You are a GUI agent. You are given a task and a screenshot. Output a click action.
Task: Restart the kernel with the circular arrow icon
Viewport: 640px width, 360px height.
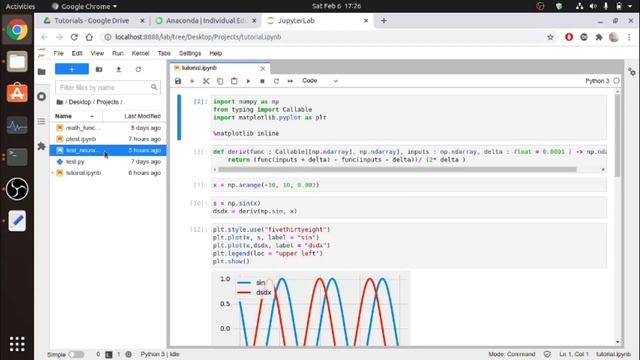(x=276, y=81)
